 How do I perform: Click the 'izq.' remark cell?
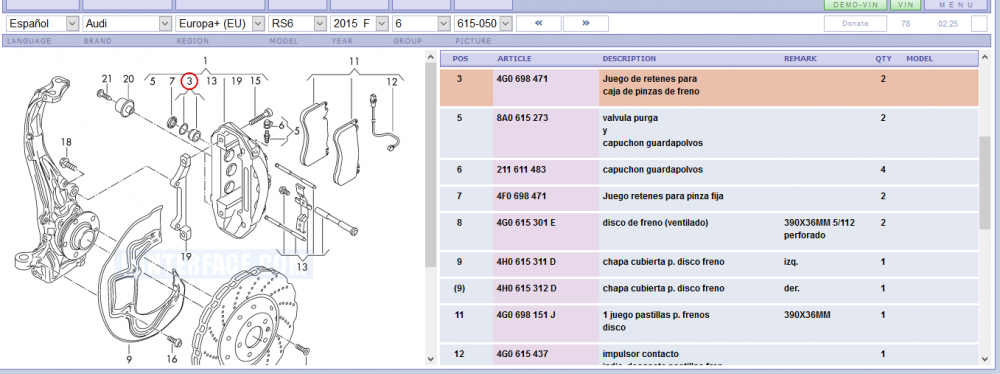[x=791, y=262]
